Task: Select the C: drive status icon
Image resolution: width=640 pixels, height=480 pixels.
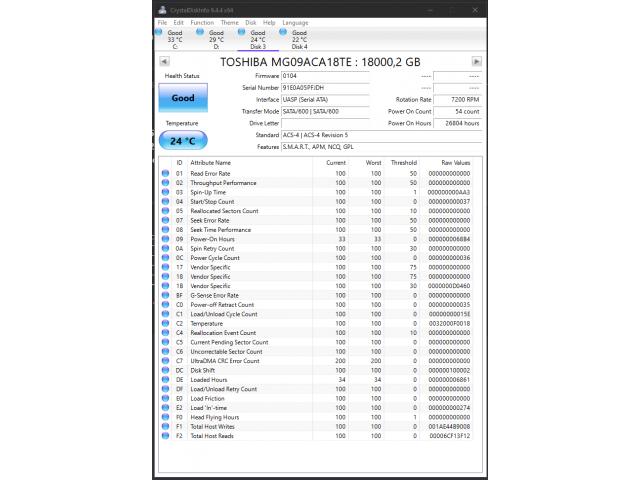Action: [159, 32]
